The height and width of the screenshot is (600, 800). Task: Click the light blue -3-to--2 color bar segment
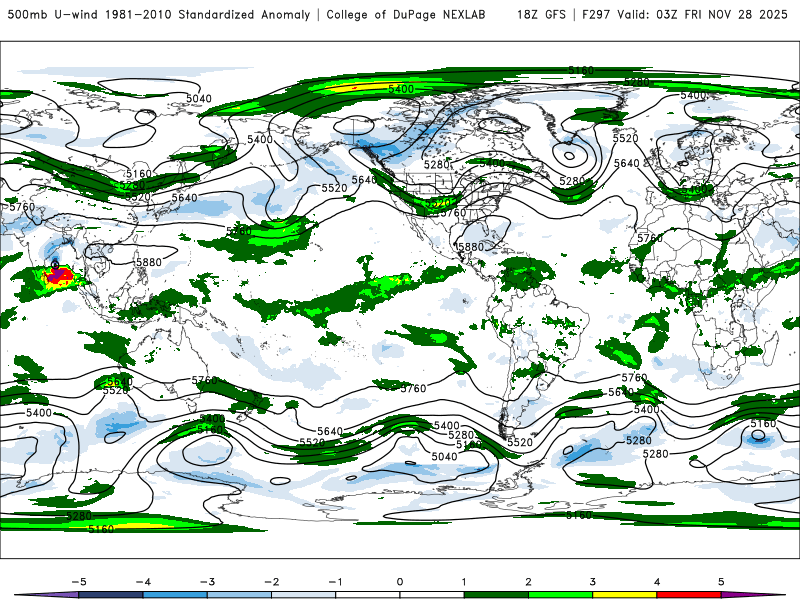239,595
